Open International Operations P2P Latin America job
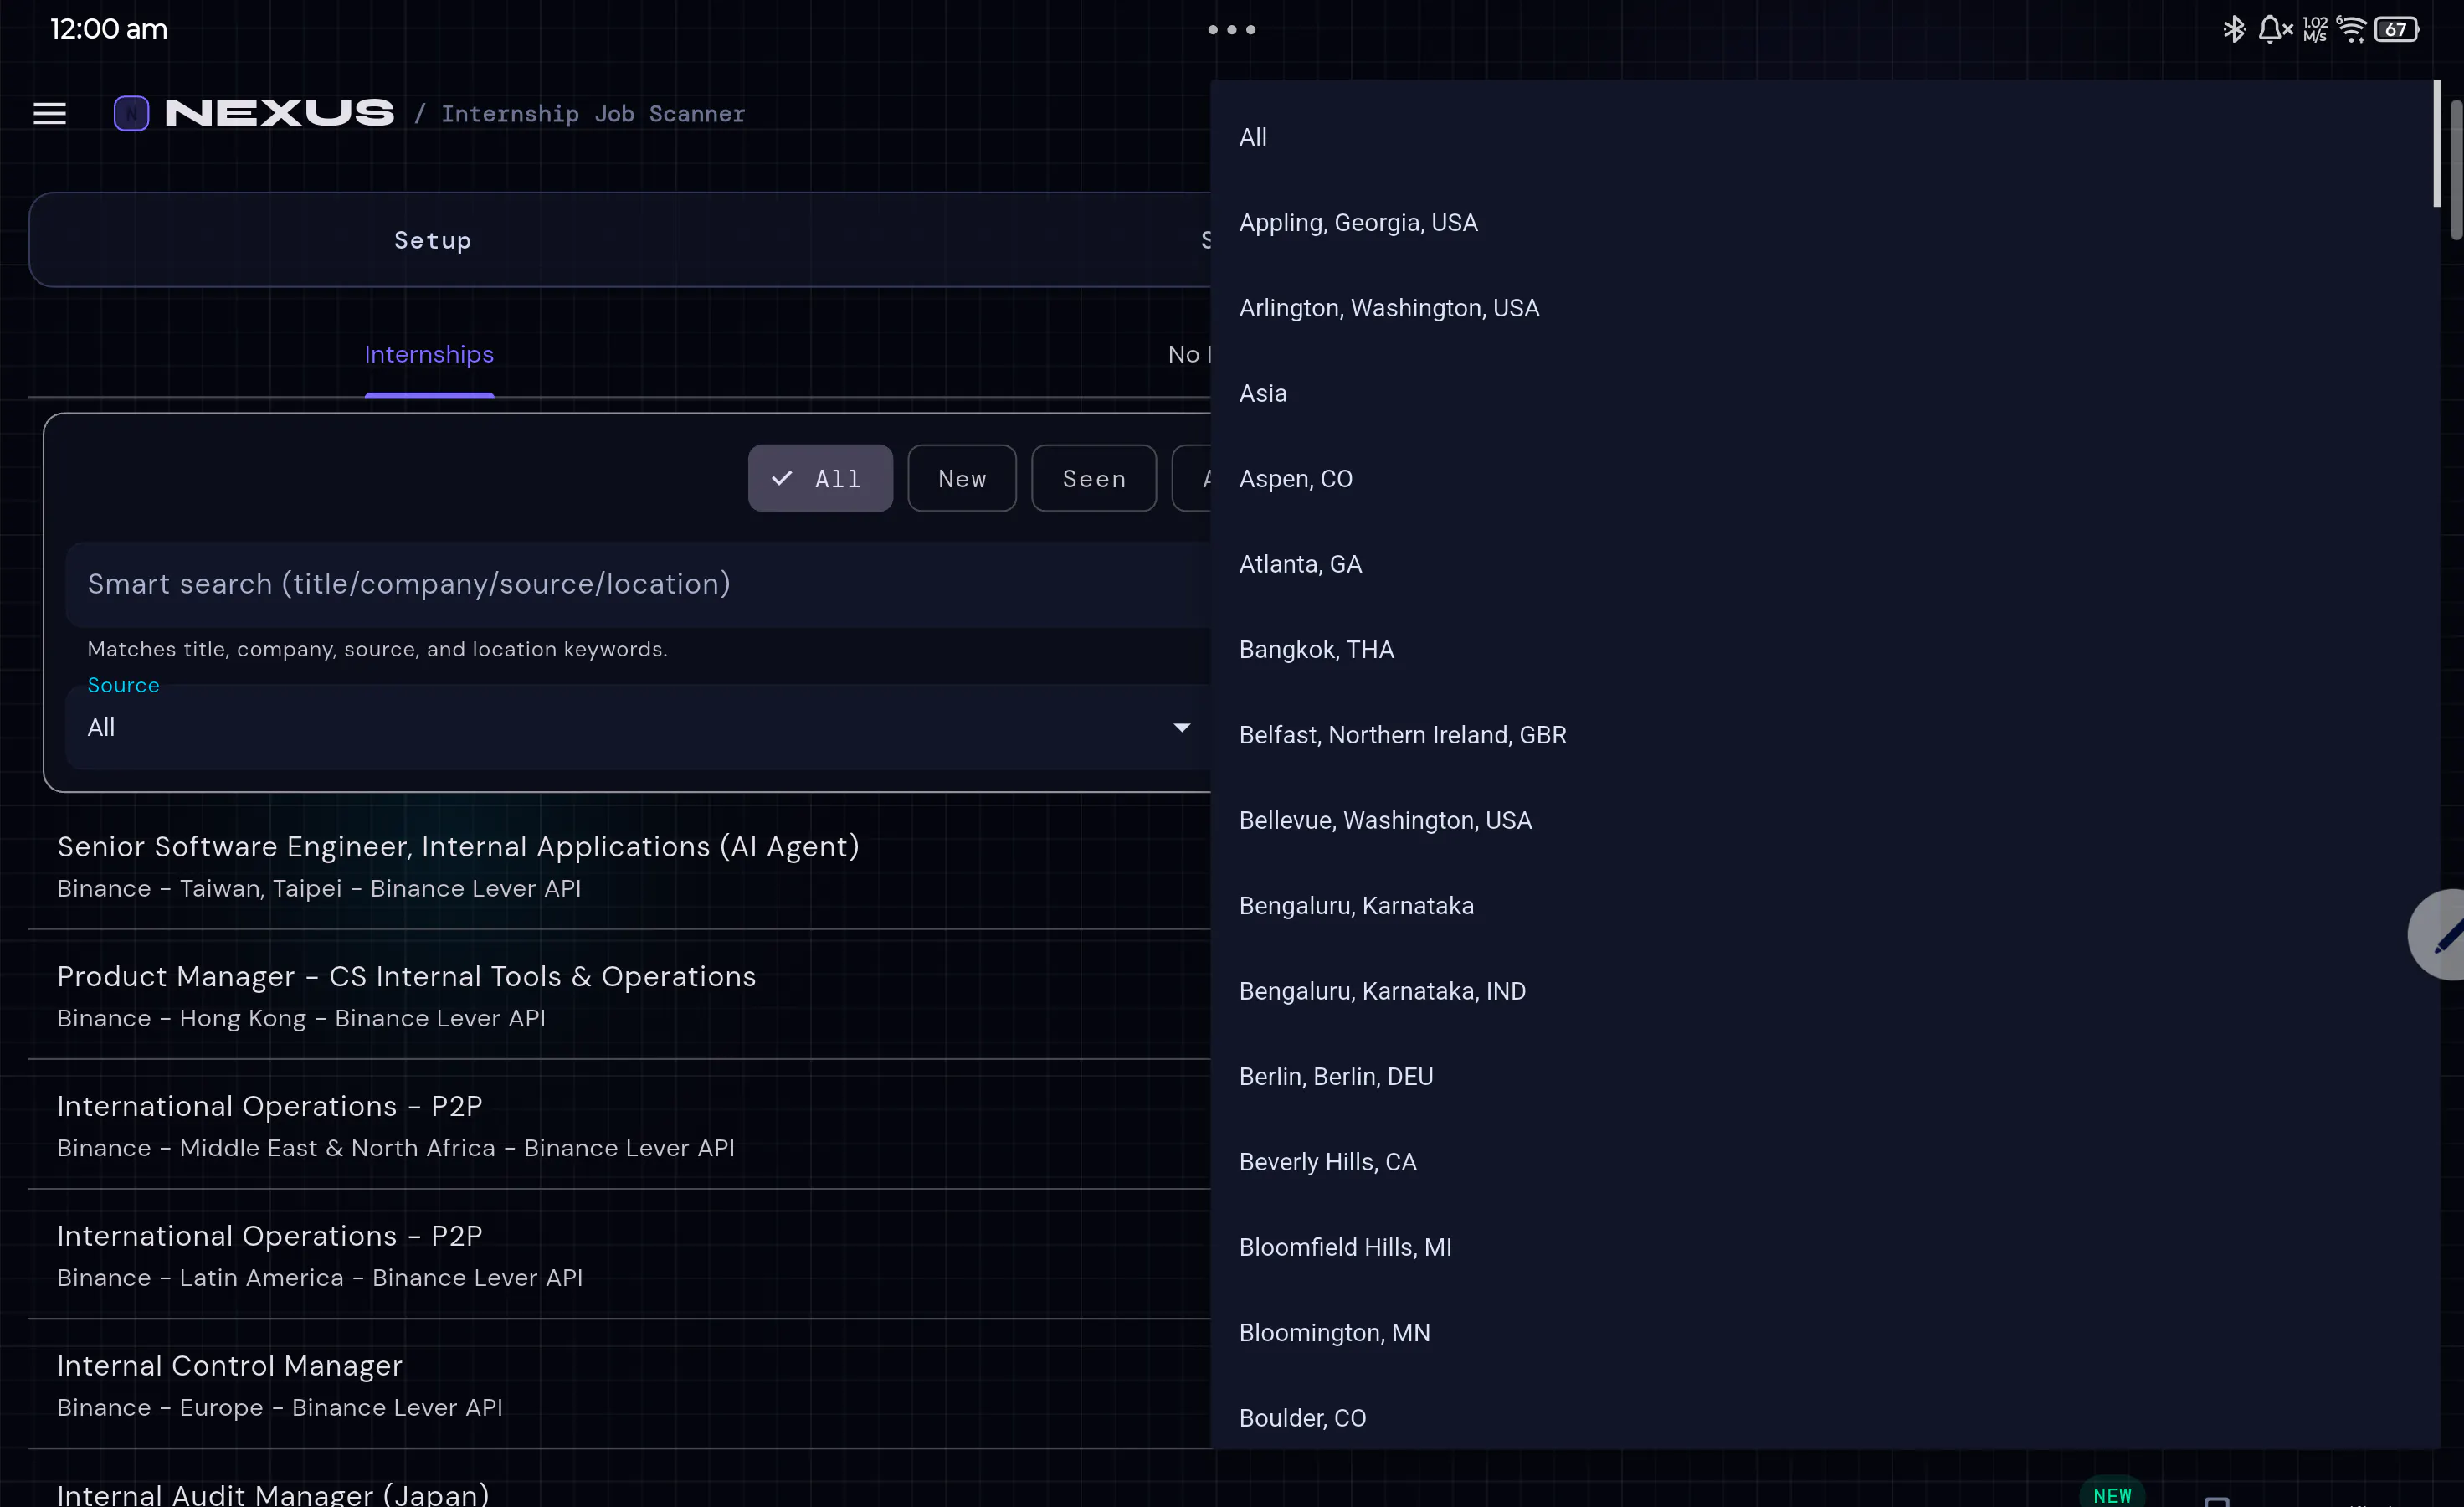The width and height of the screenshot is (2464, 1507). (620, 1255)
